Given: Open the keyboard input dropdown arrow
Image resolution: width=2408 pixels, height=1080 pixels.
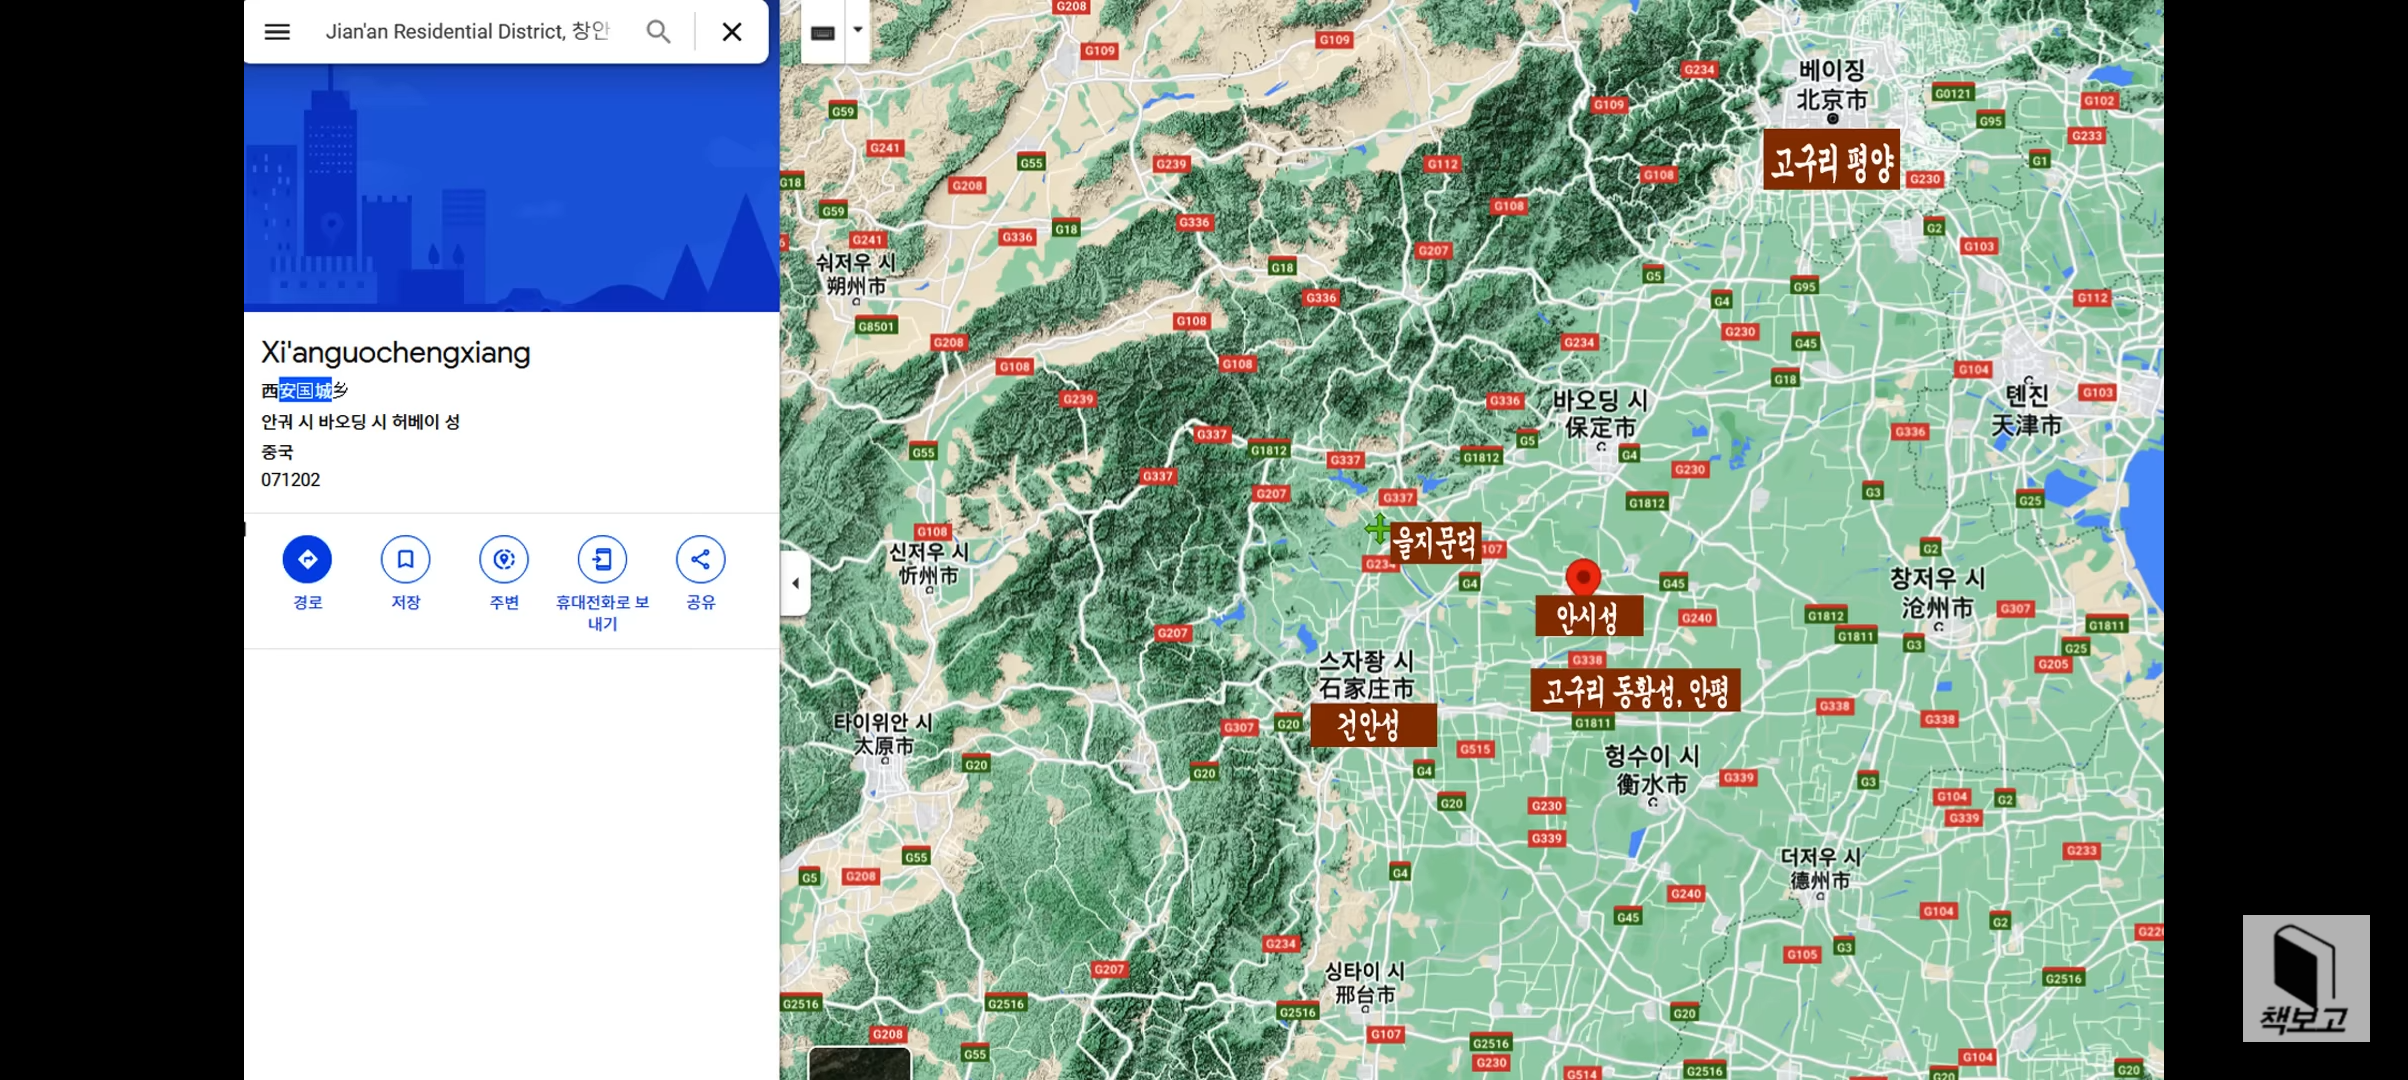Looking at the screenshot, I should 858,30.
